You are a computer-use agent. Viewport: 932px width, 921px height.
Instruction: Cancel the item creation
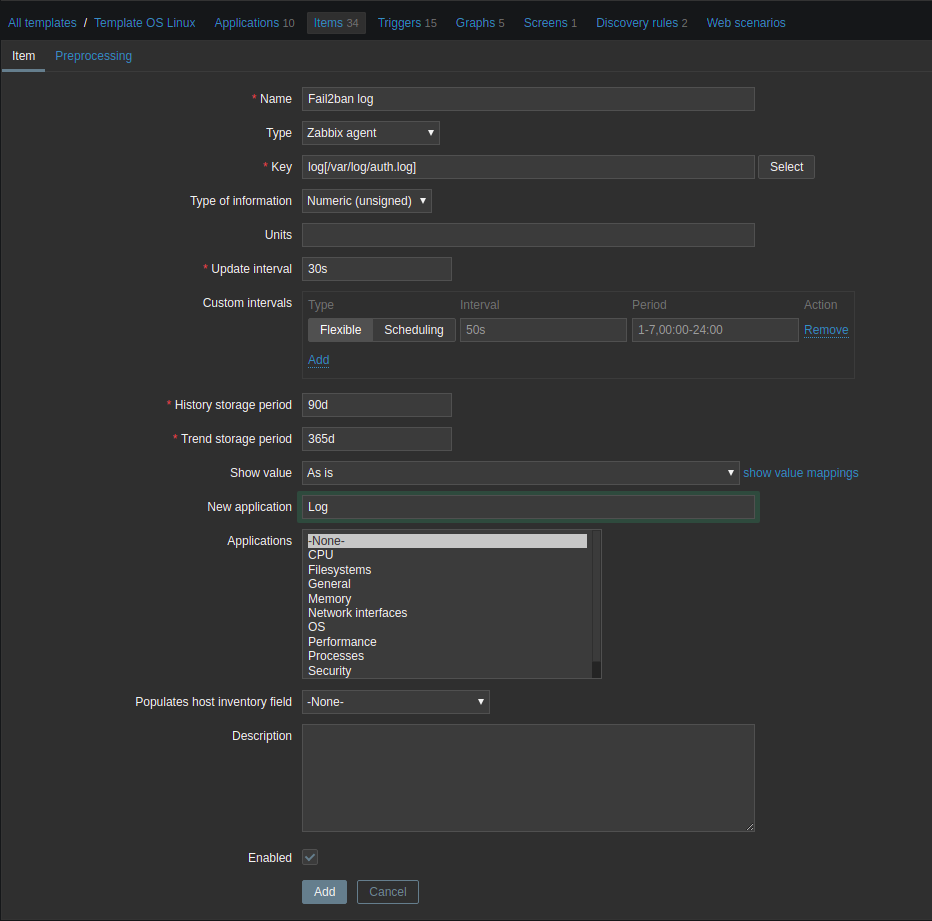pos(387,892)
